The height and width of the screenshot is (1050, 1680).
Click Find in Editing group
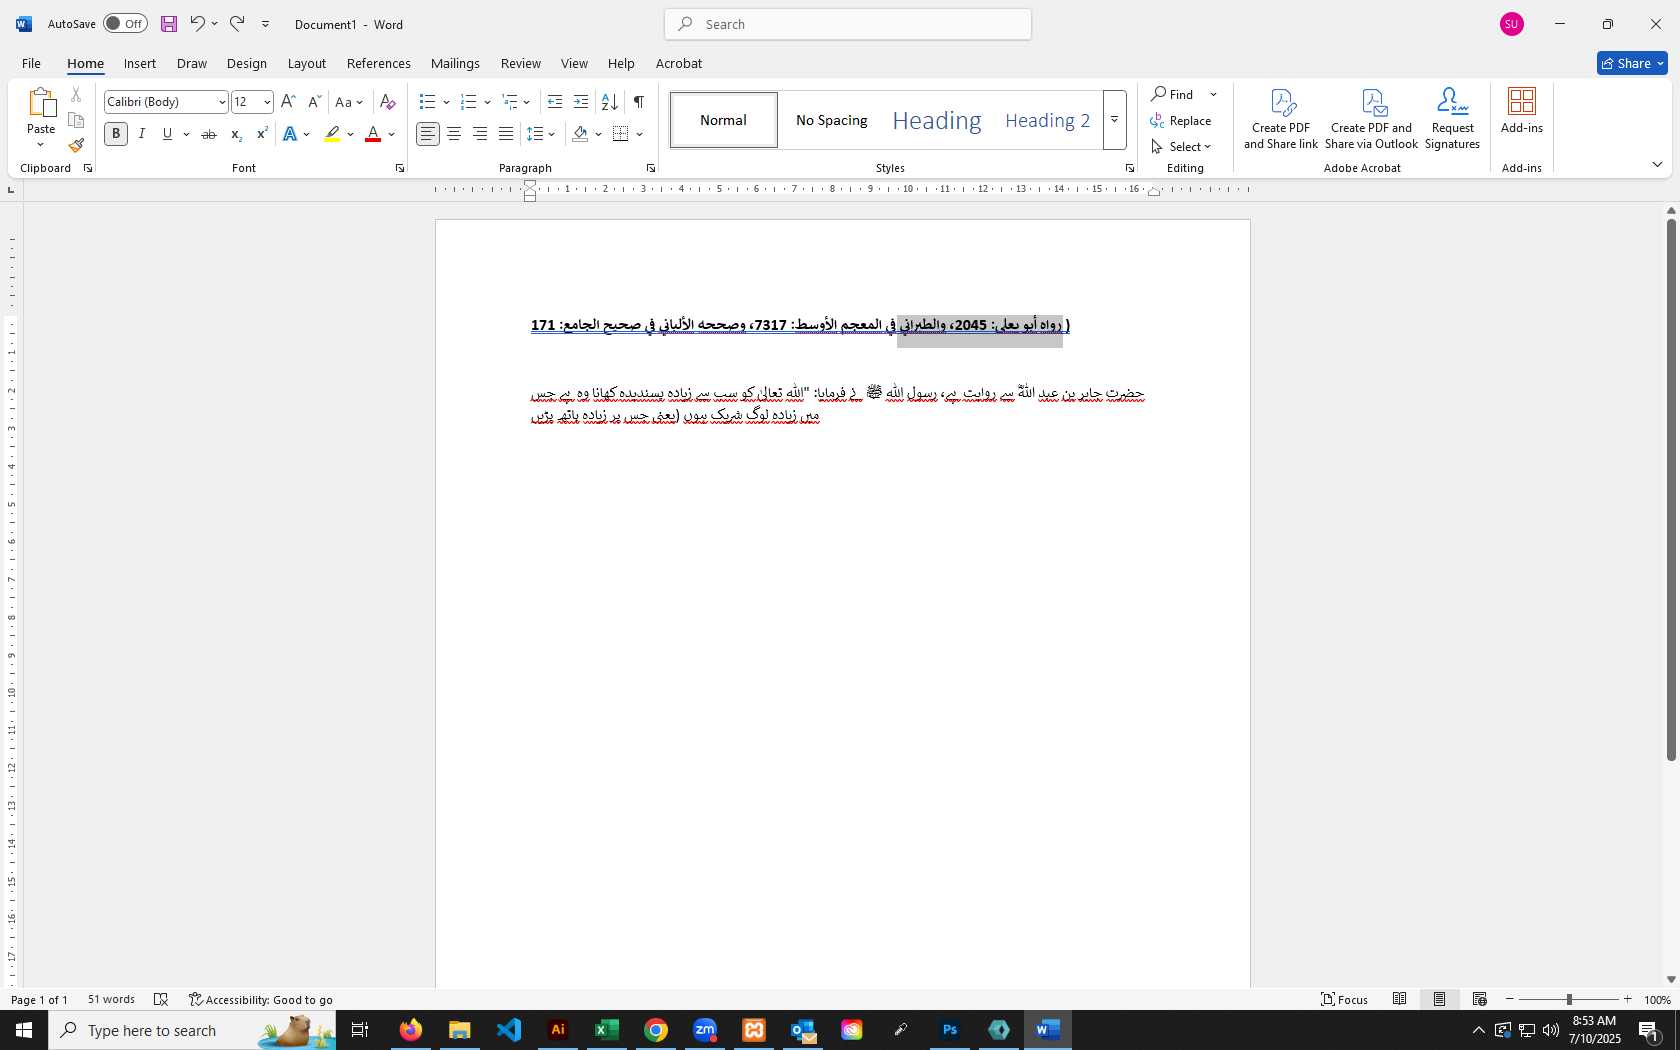pyautogui.click(x=1172, y=94)
